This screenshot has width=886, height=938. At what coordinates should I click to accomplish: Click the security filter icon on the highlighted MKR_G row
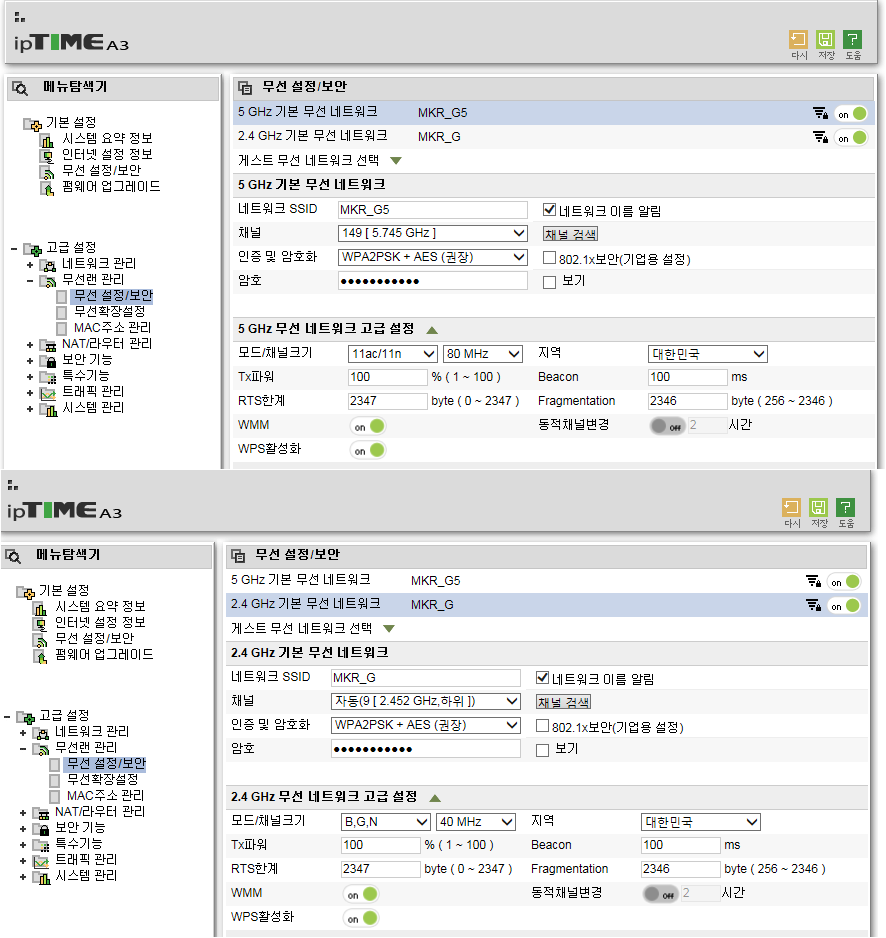[813, 605]
